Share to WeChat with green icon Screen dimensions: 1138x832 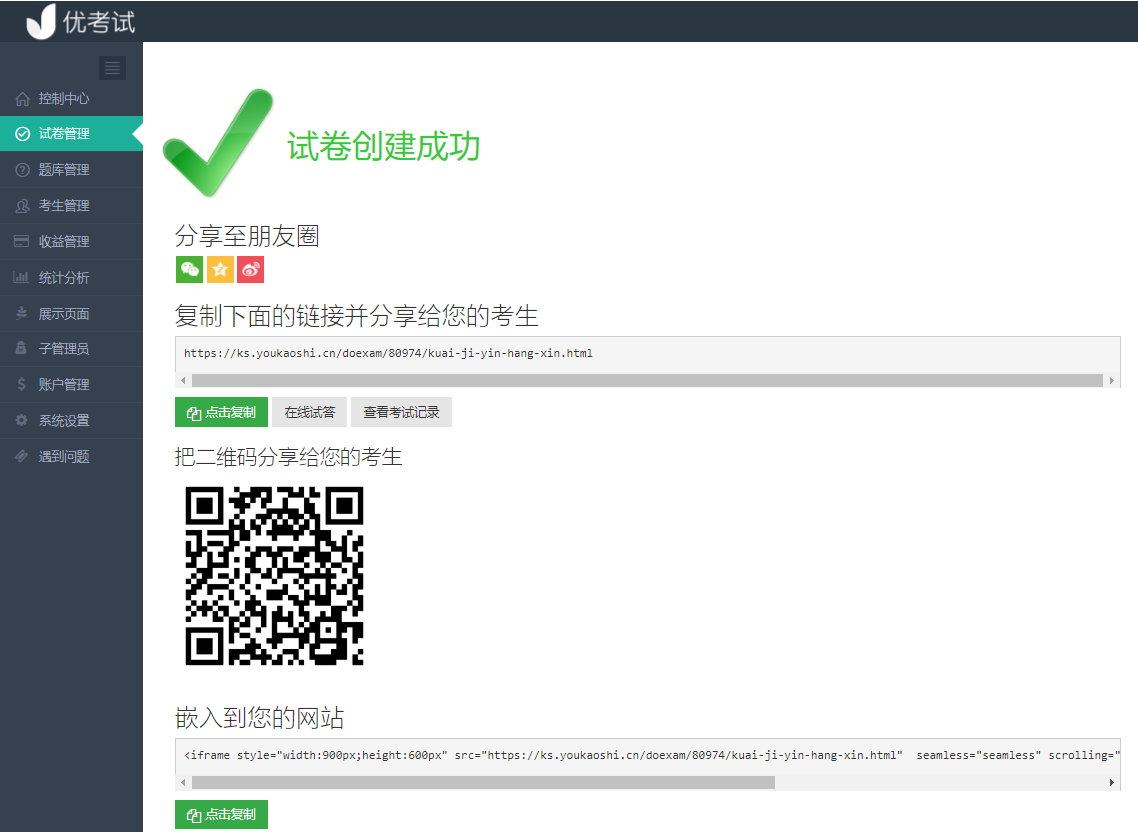[x=189, y=269]
